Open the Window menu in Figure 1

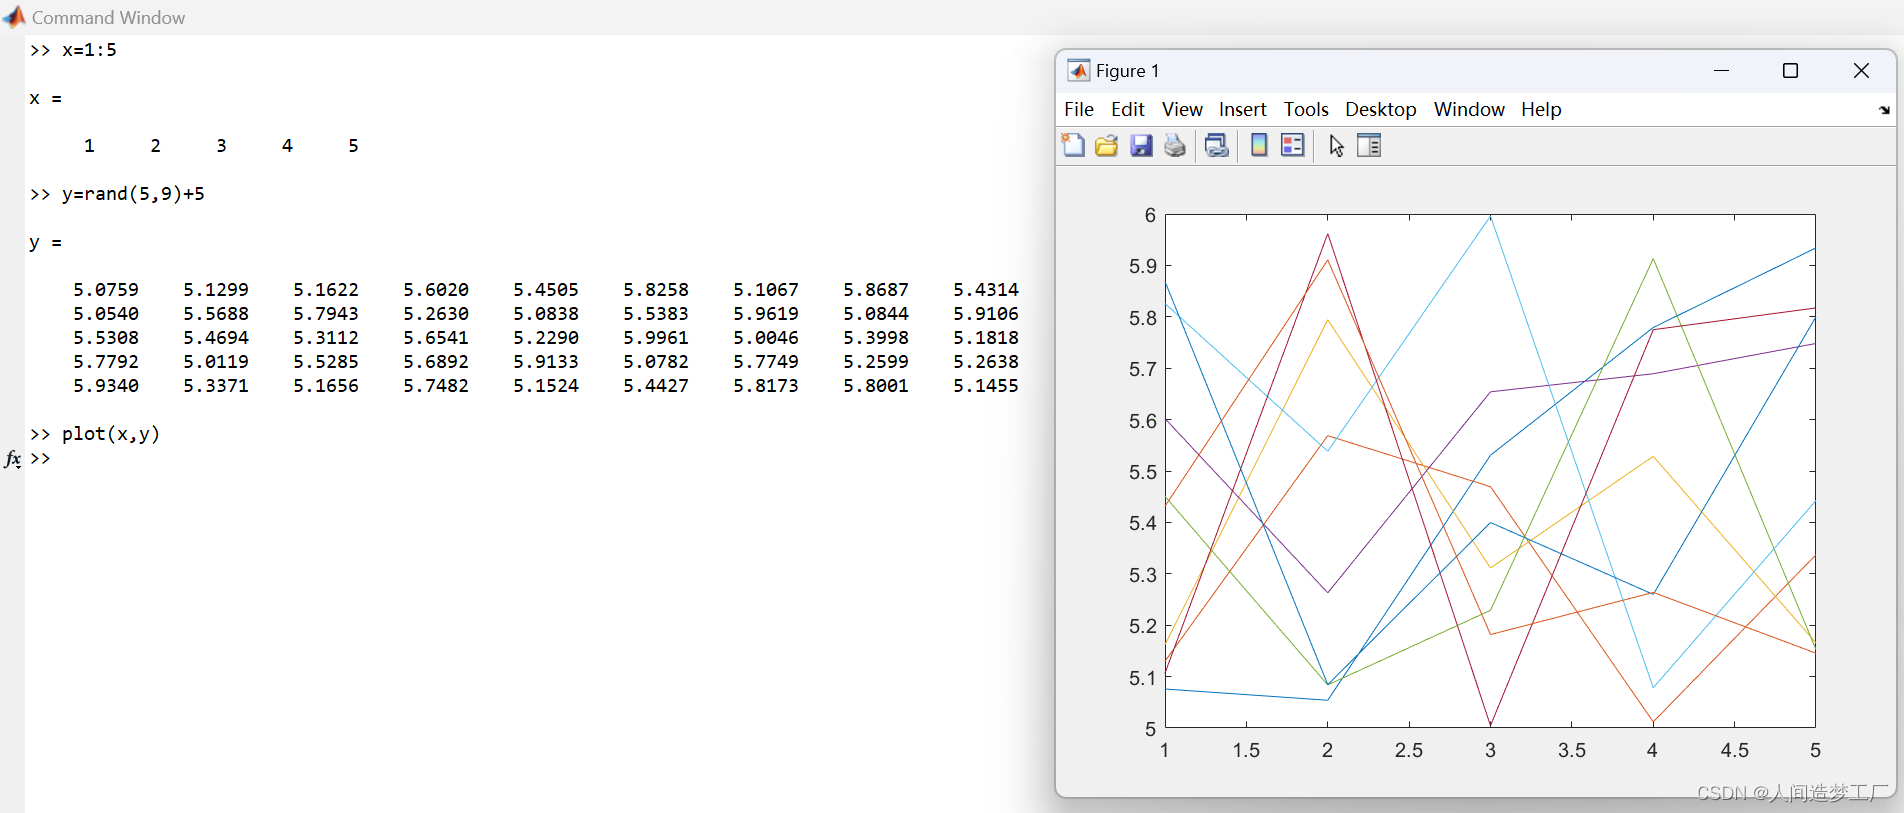[x=1469, y=110]
